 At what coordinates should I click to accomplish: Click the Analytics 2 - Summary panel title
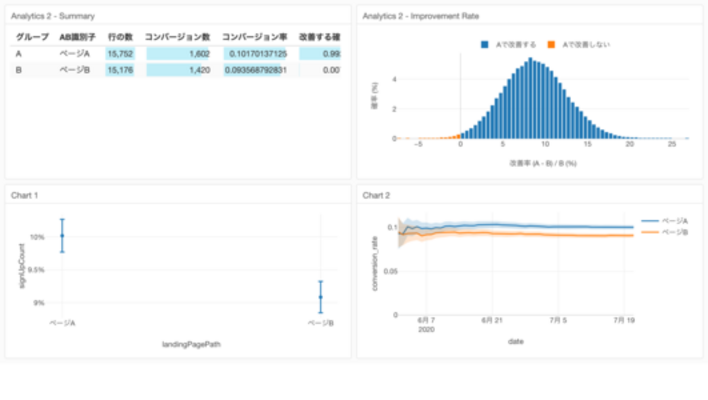(53, 16)
